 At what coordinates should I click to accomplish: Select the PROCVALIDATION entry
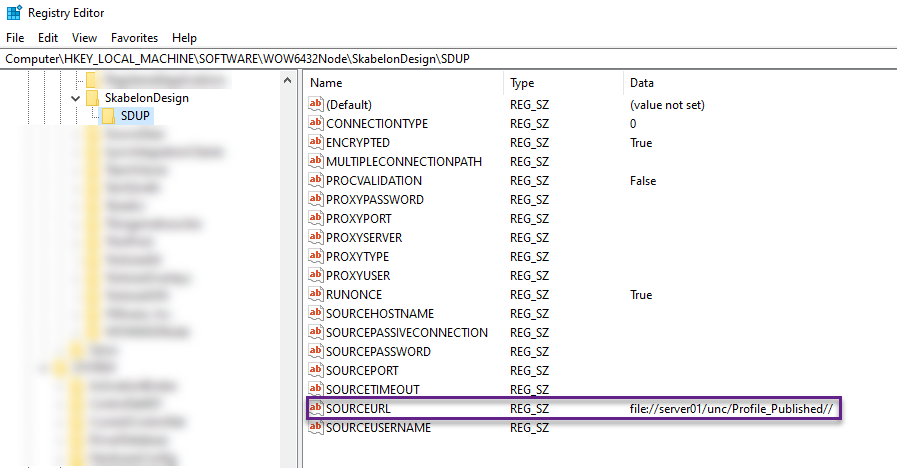click(x=374, y=180)
